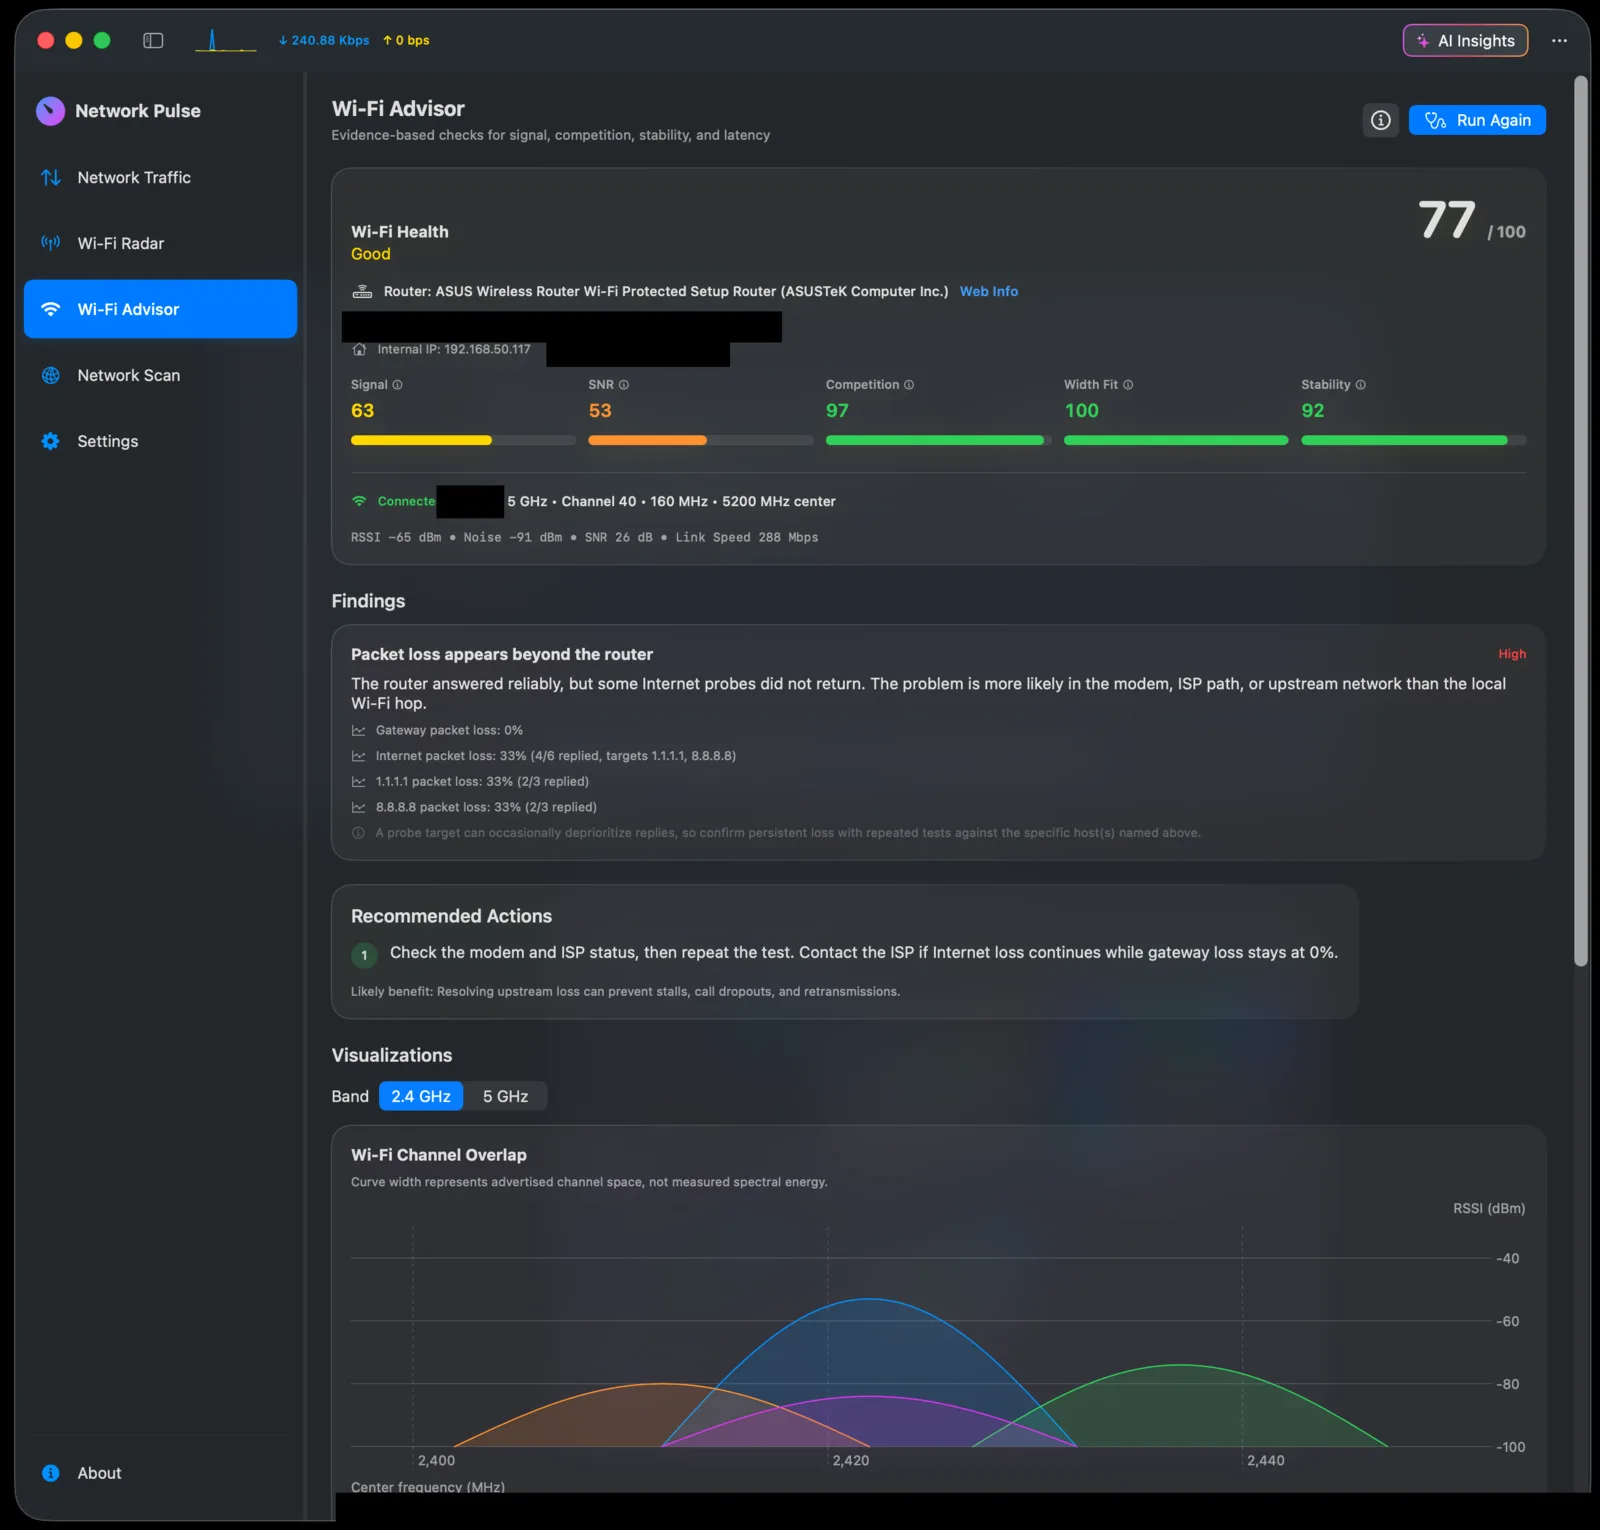Viewport: 1600px width, 1530px height.
Task: Click the router device icon
Action: click(362, 291)
